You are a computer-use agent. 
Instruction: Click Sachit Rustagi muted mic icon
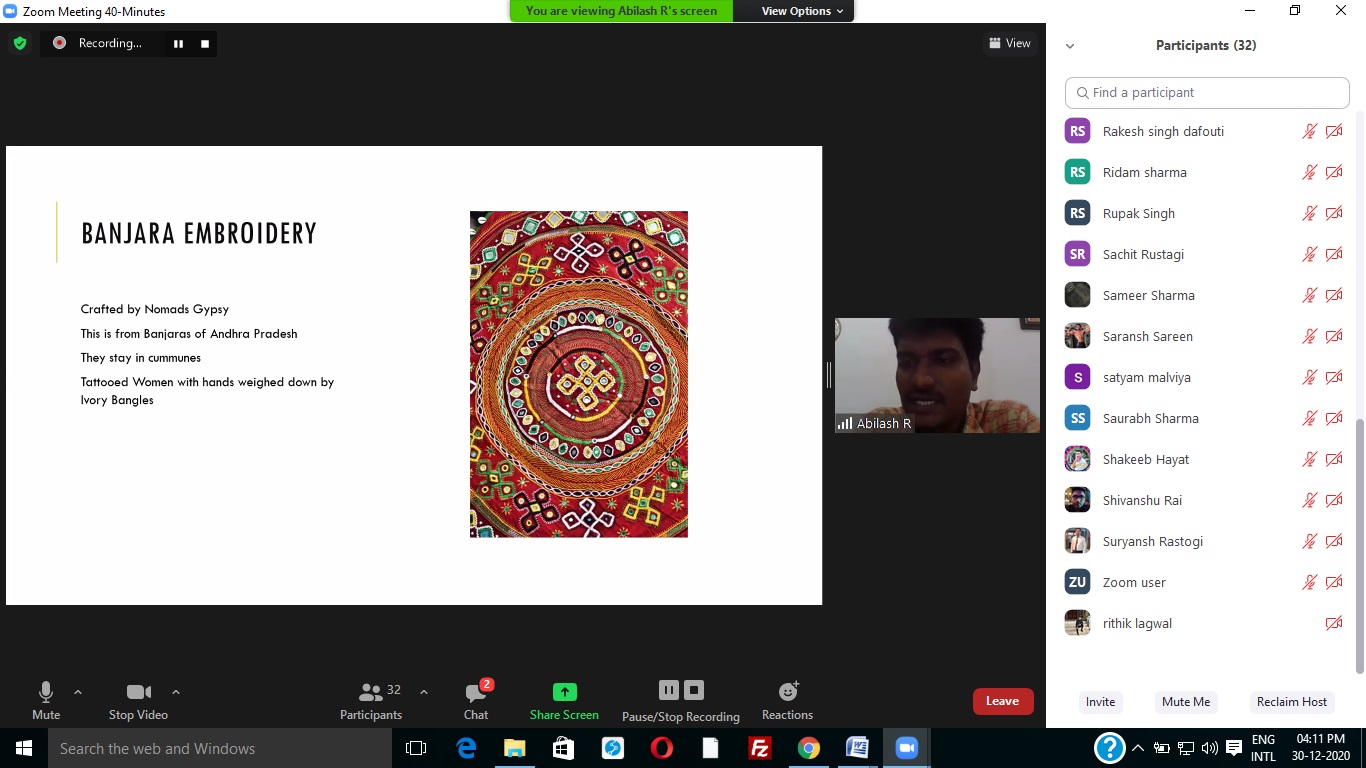pos(1309,254)
